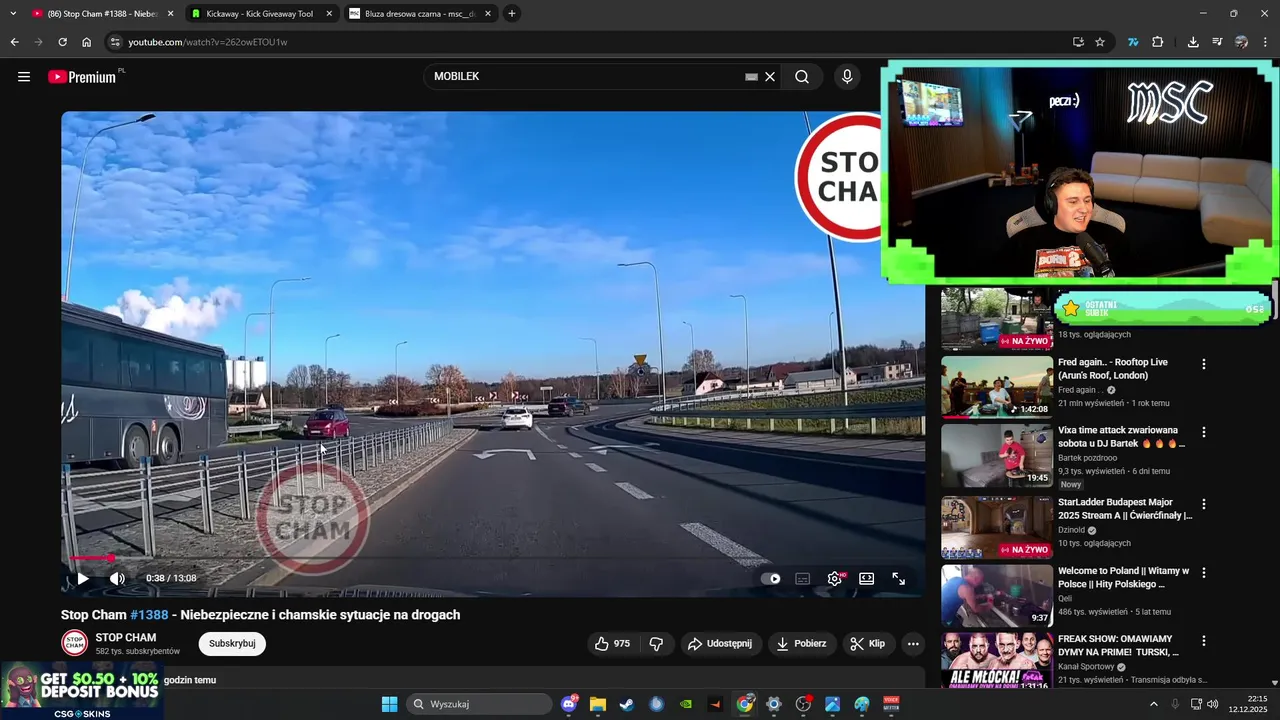Mute the video volume
This screenshot has width=1280, height=720.
click(x=117, y=578)
